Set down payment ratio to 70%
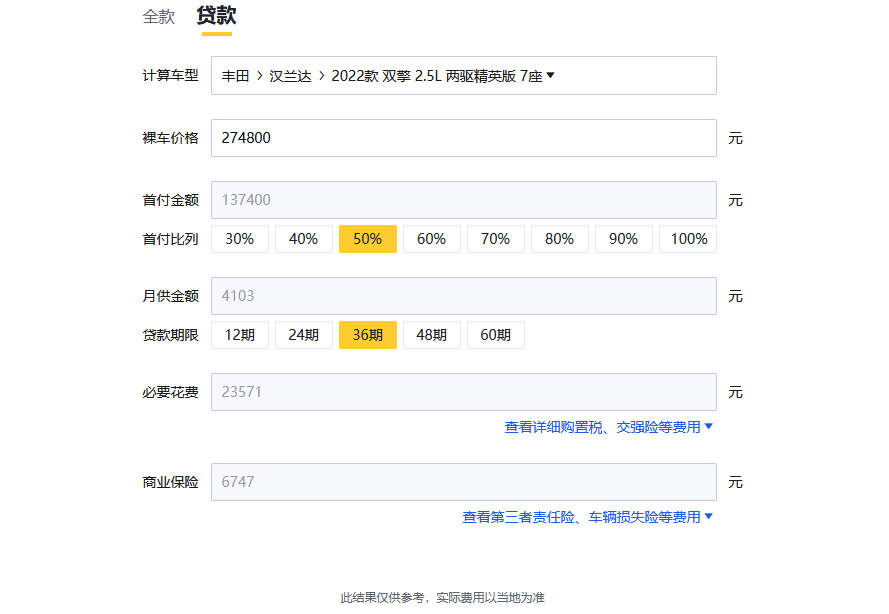The height and width of the screenshot is (614, 889). tap(496, 239)
